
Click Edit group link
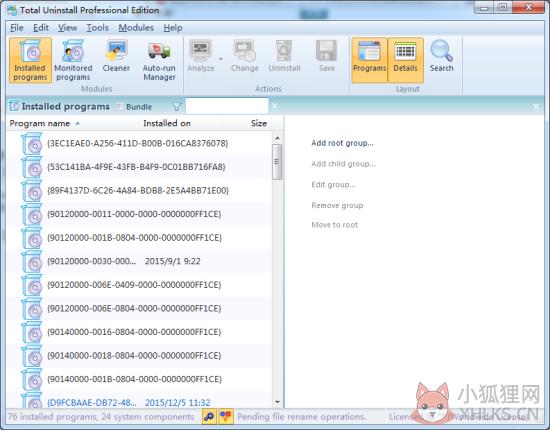coord(333,184)
